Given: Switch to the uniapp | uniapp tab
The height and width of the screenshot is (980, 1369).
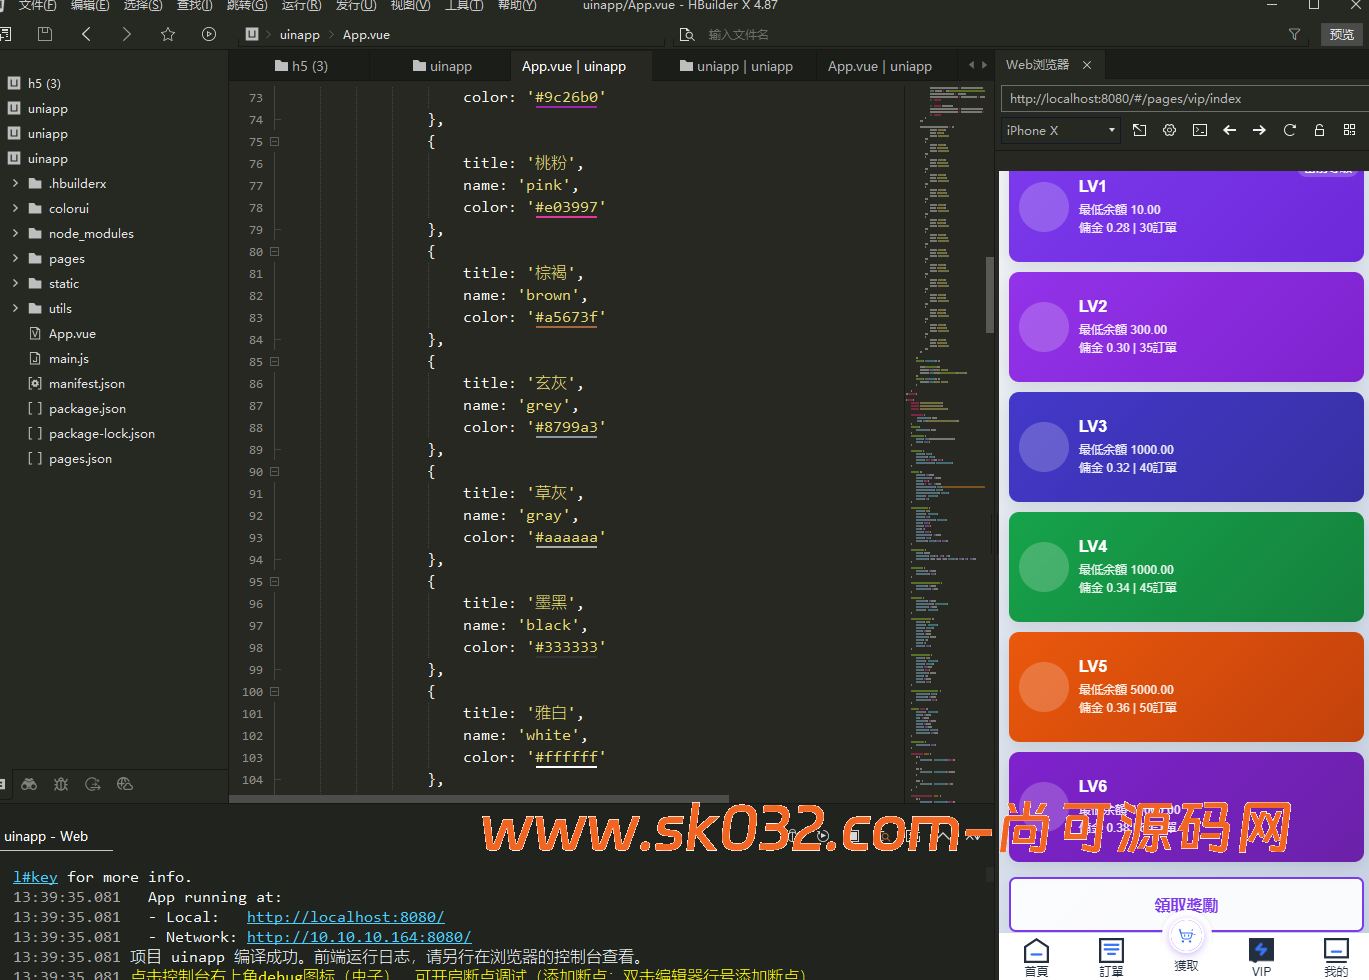Looking at the screenshot, I should click(x=736, y=66).
